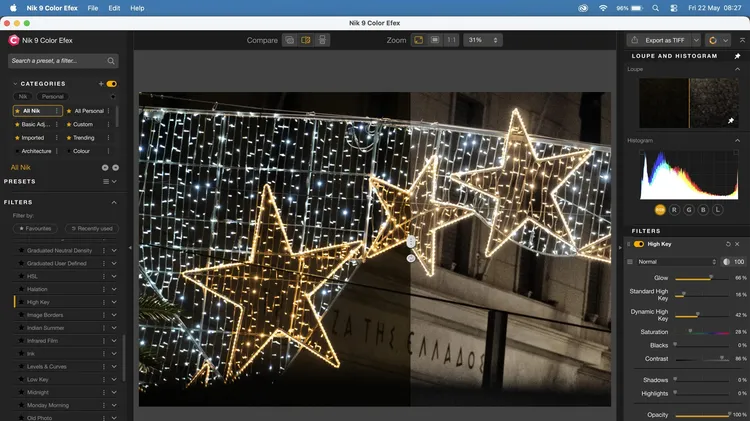
Task: Click the Wi-Fi status icon
Action: coord(603,8)
